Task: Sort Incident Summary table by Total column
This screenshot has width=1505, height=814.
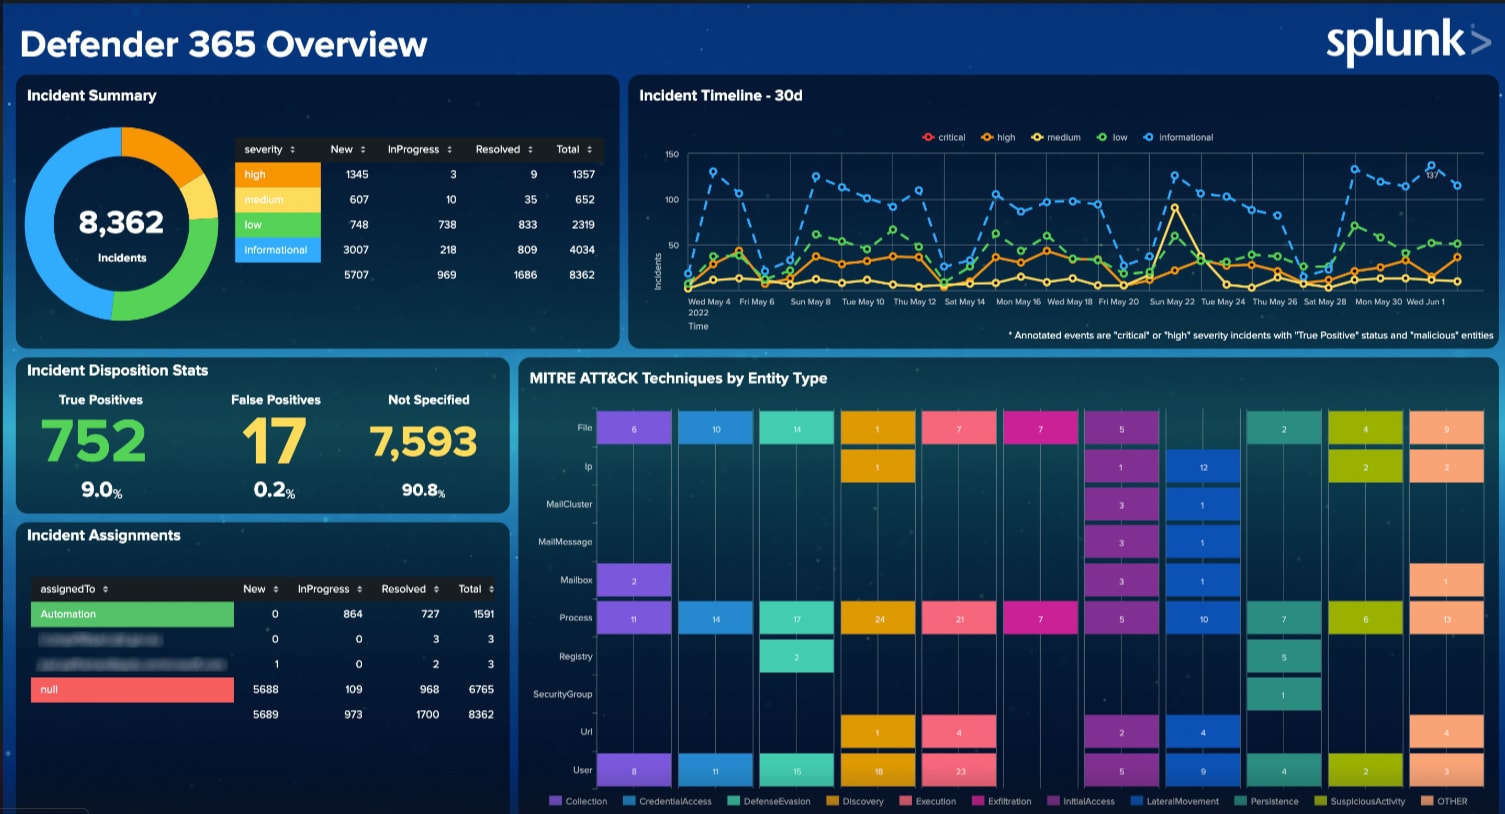Action: pos(574,150)
